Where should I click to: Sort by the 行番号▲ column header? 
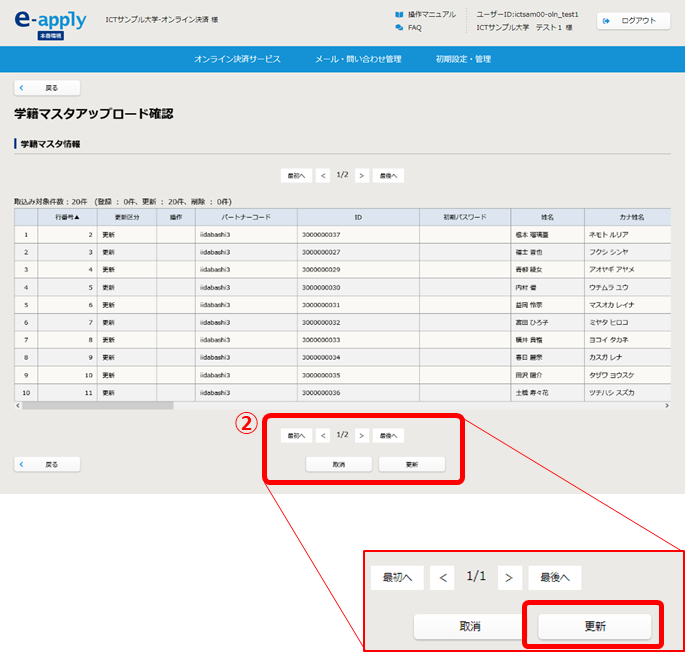click(x=67, y=217)
